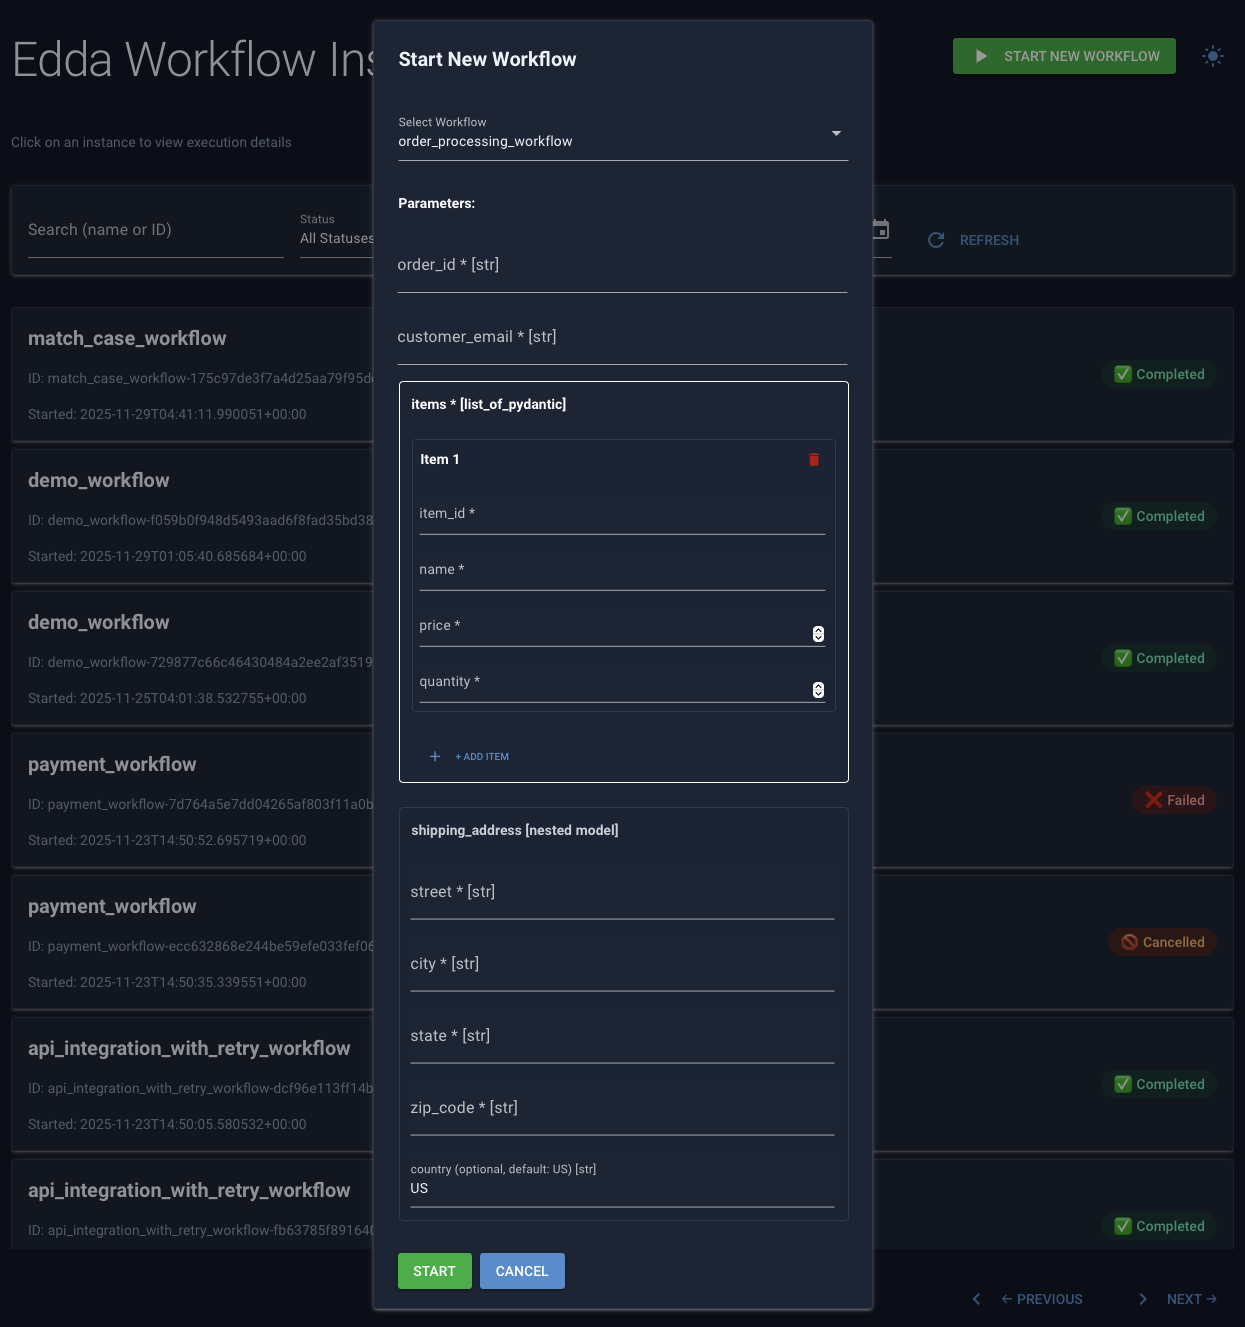Viewport: 1245px width, 1327px height.
Task: Cancel the new workflow dialog
Action: click(x=522, y=1271)
